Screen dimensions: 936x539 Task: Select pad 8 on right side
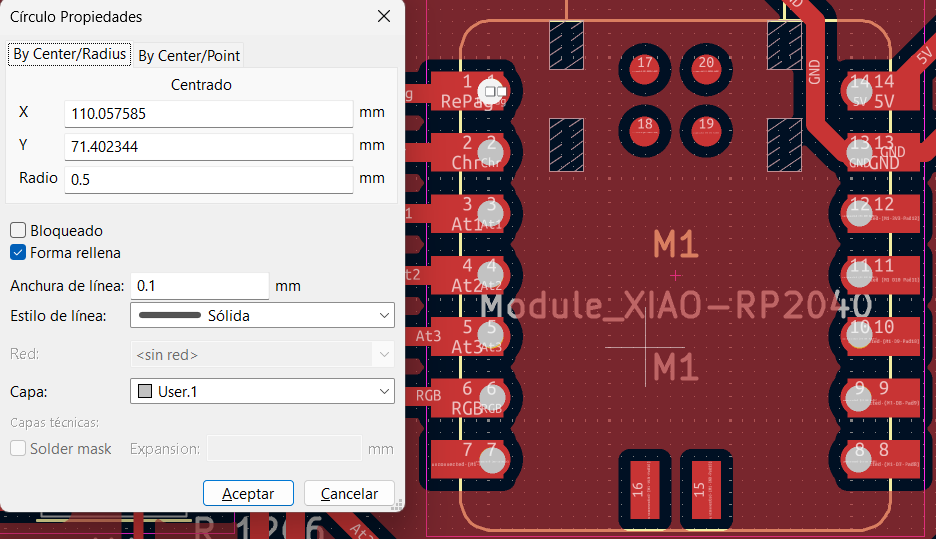pyautogui.click(x=880, y=459)
